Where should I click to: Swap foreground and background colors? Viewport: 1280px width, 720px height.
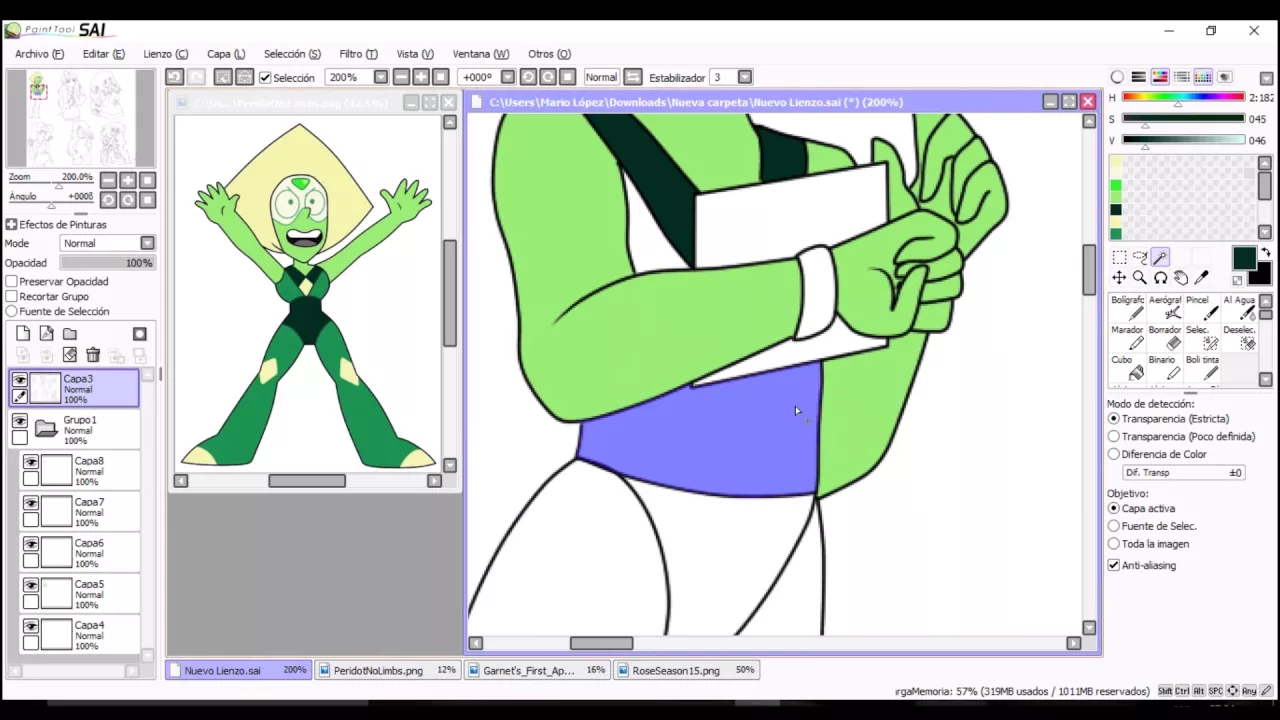[x=1265, y=252]
